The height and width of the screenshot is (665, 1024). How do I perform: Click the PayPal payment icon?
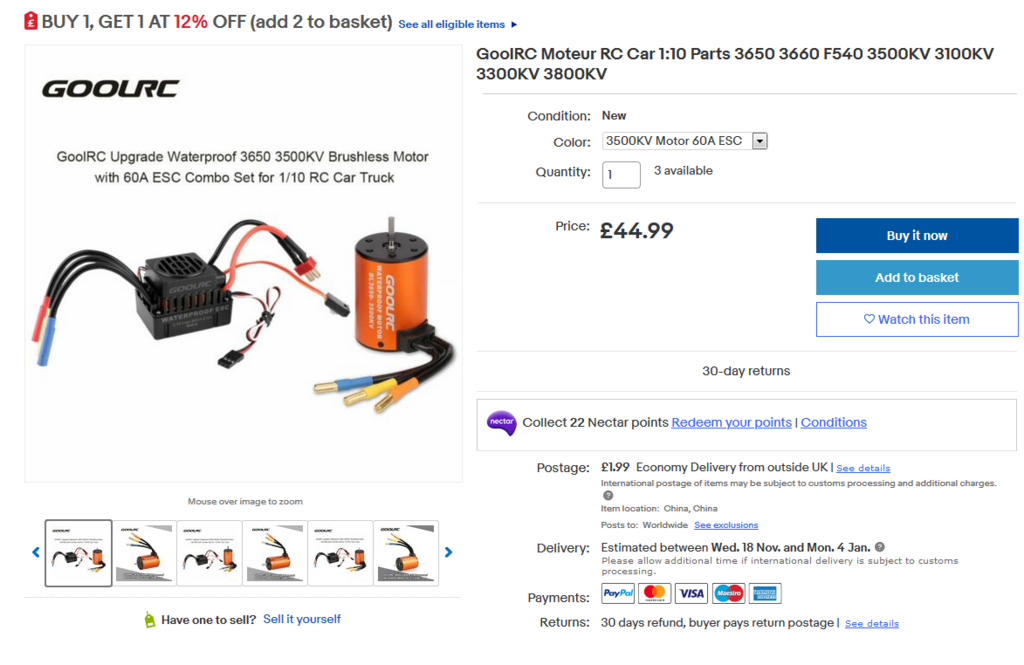point(618,593)
